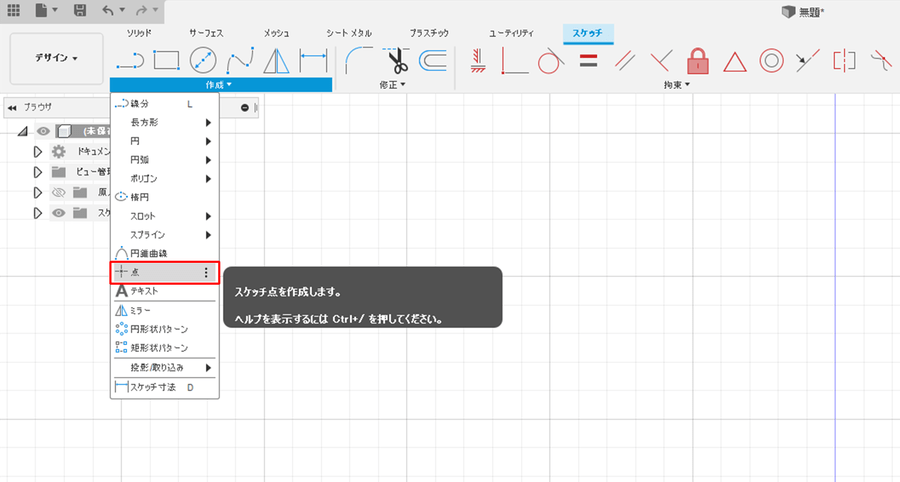Choose ミラー from the create menu
The width and height of the screenshot is (900, 482).
[x=164, y=310]
